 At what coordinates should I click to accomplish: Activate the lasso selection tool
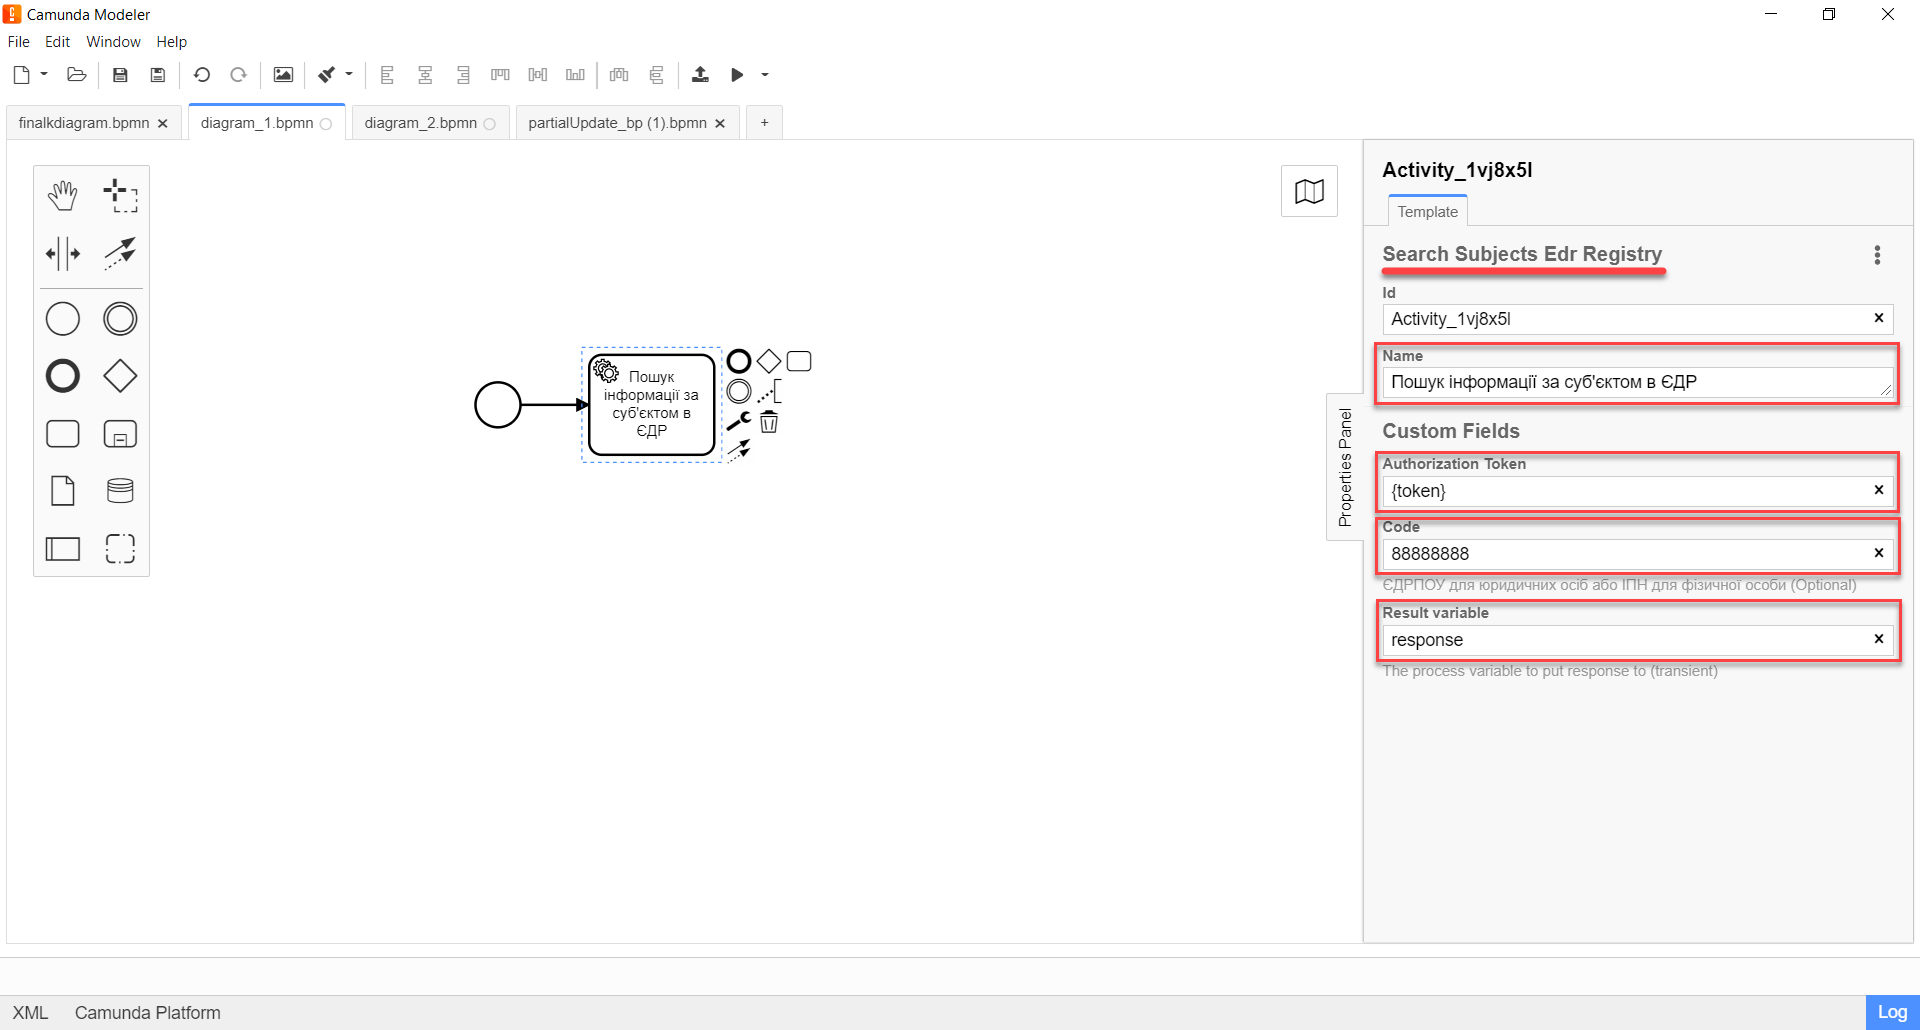[120, 196]
